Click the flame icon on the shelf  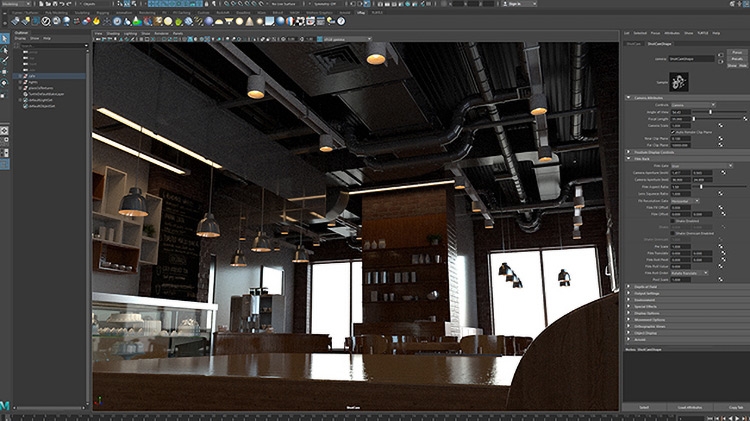(x=97, y=21)
